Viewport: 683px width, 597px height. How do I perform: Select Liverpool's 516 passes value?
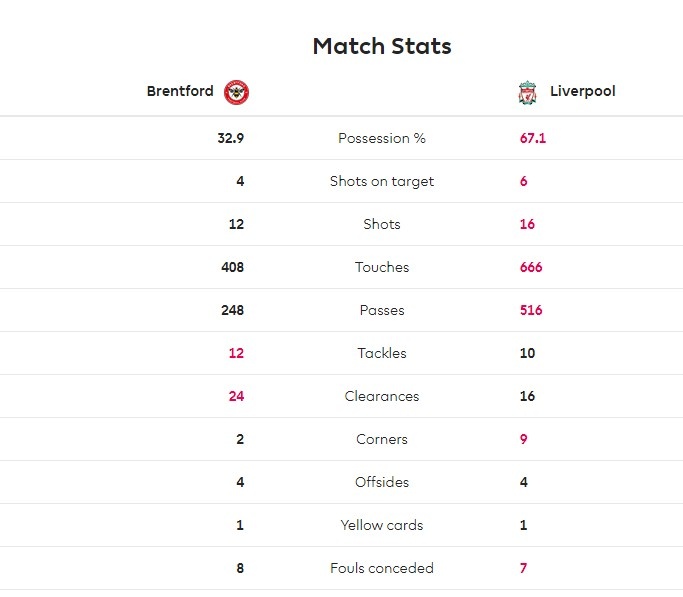coord(531,310)
